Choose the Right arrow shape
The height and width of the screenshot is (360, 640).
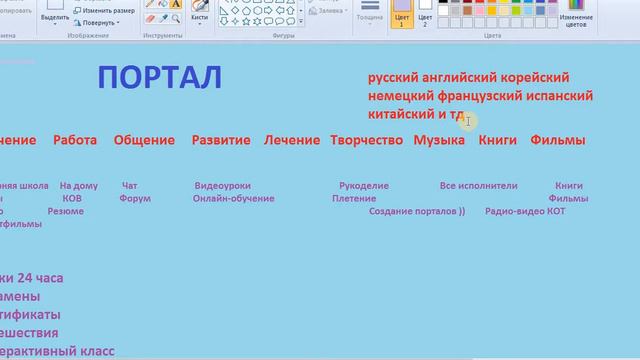coord(268,11)
